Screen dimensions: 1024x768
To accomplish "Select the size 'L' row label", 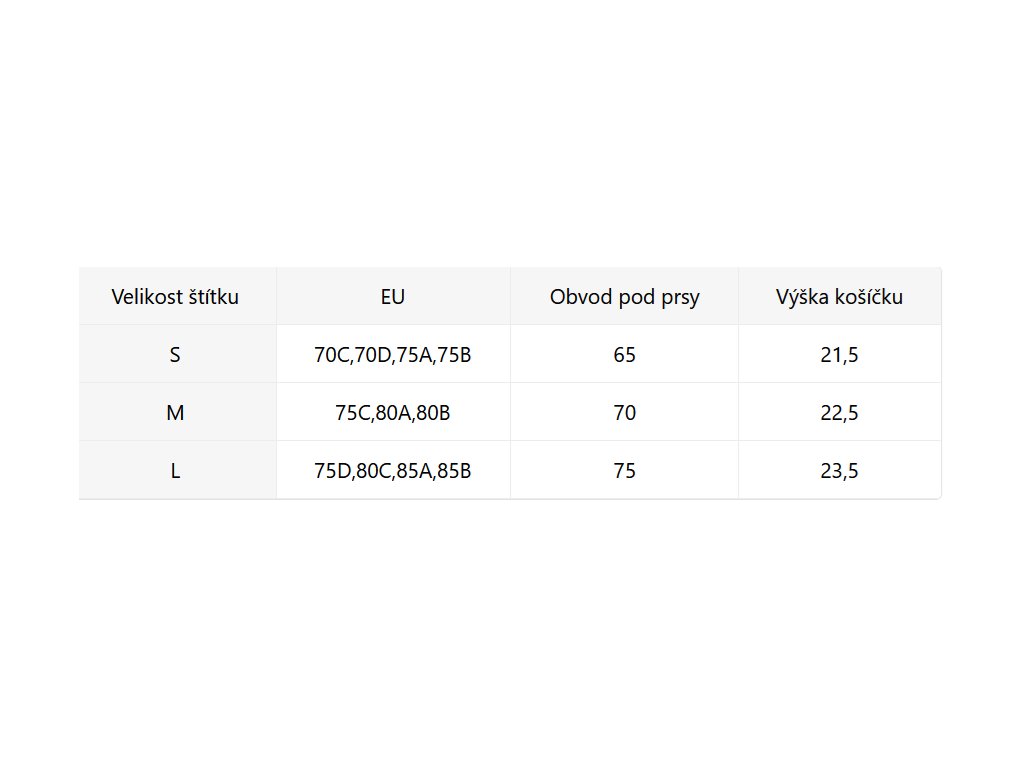I will point(176,471).
